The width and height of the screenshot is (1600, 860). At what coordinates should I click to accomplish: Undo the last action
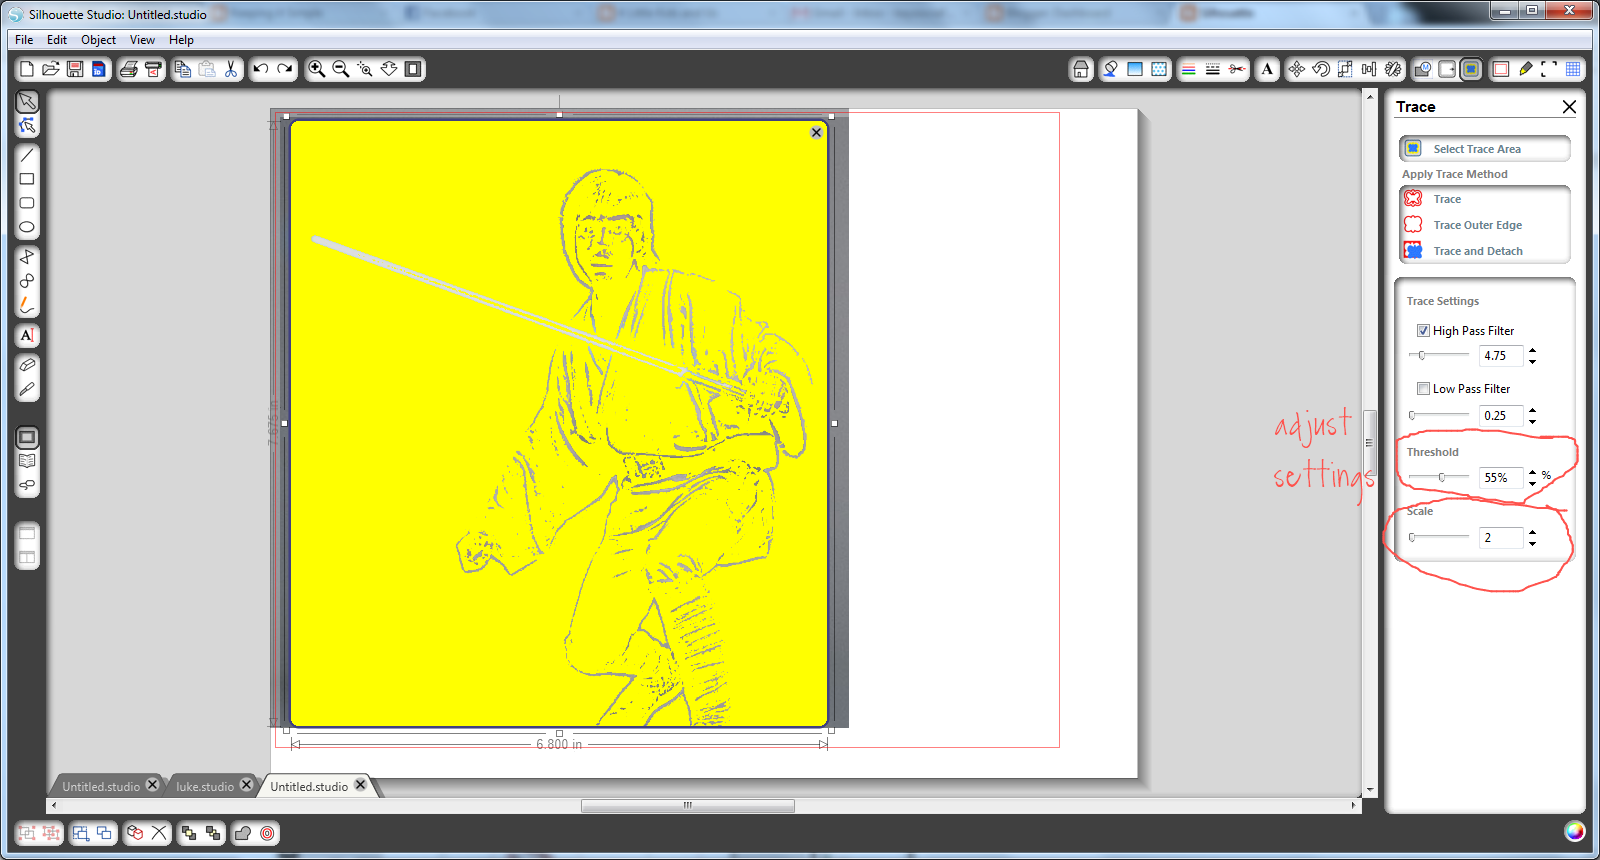261,69
